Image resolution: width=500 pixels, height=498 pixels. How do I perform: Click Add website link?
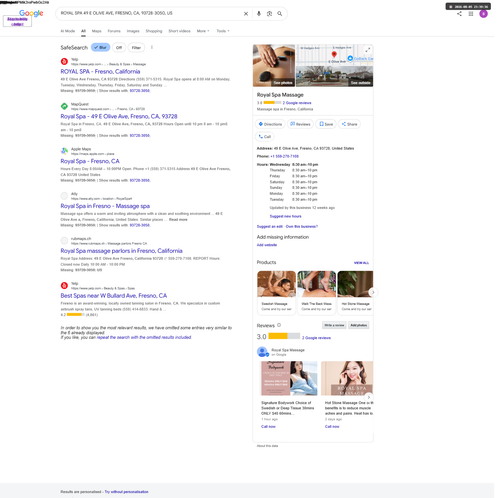coord(267,245)
